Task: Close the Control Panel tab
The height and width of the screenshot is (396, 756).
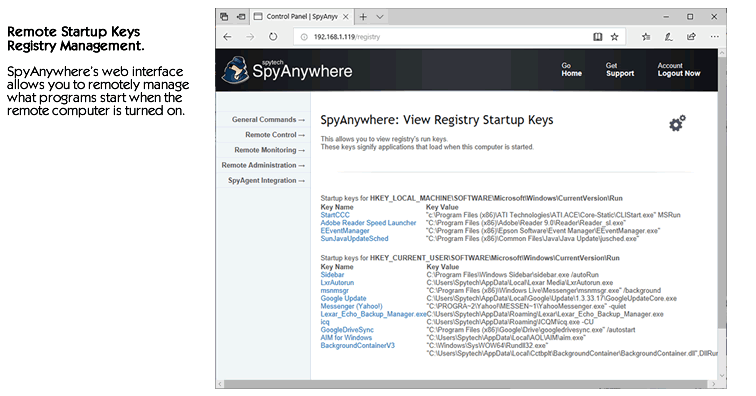Action: 346,17
